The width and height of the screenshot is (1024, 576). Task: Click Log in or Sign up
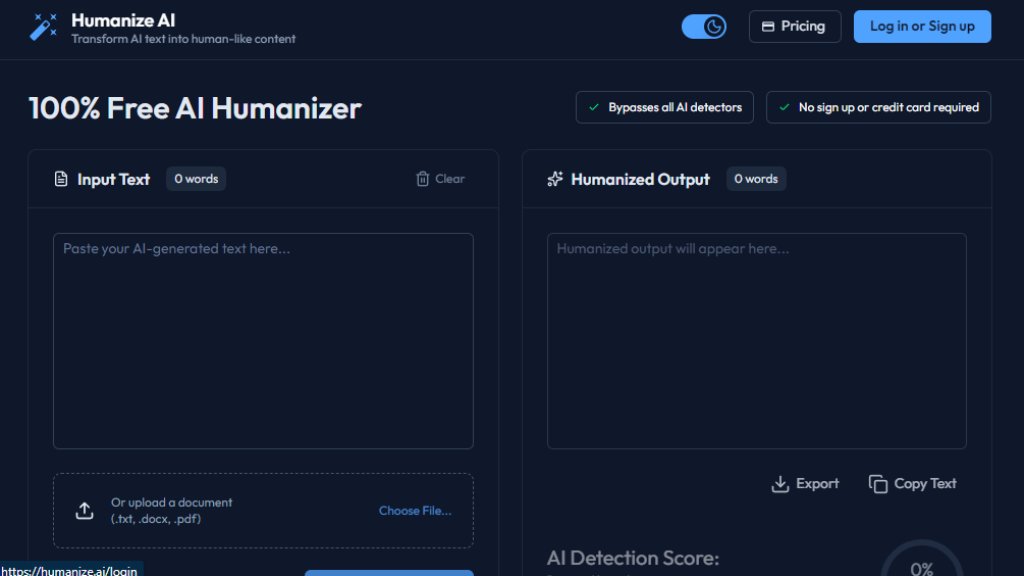[922, 26]
